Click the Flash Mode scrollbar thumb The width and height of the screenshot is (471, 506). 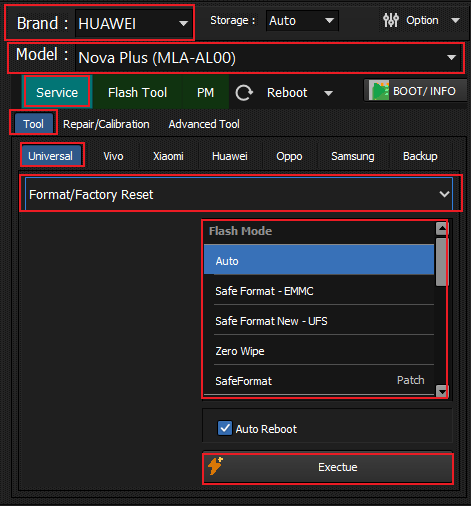tap(442, 262)
